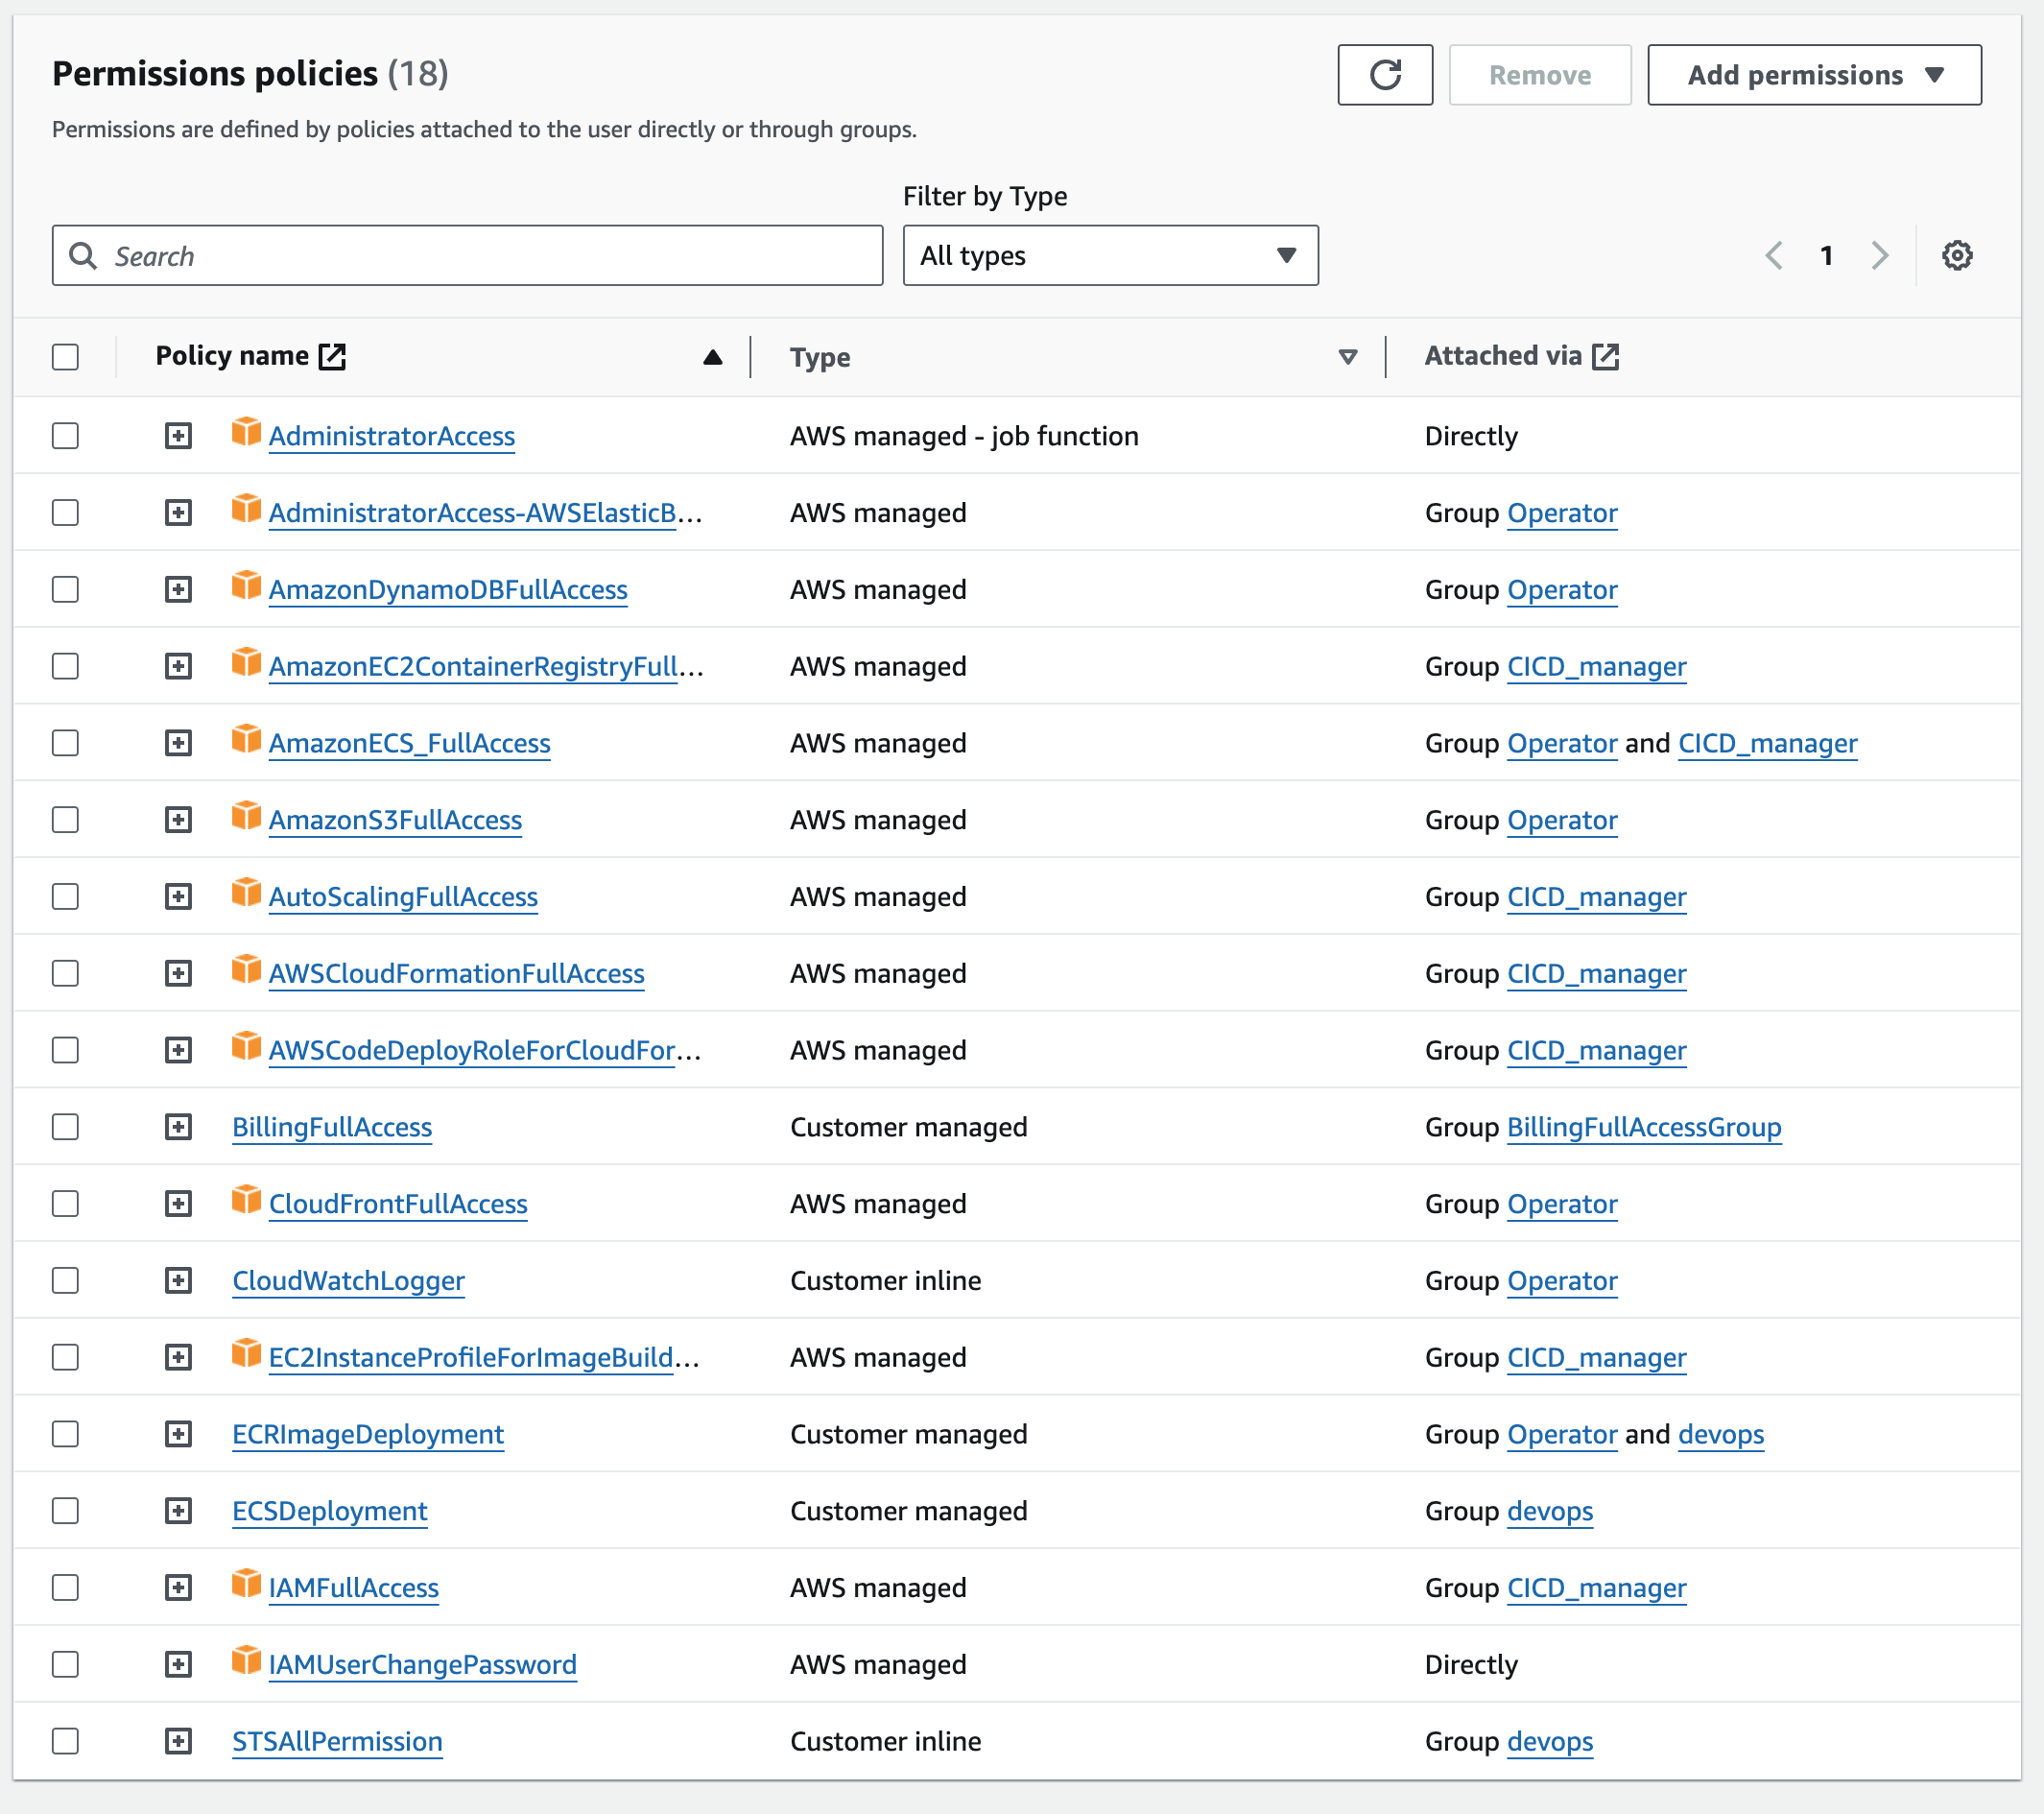Expand the BillingFullAccess policy row

point(178,1127)
